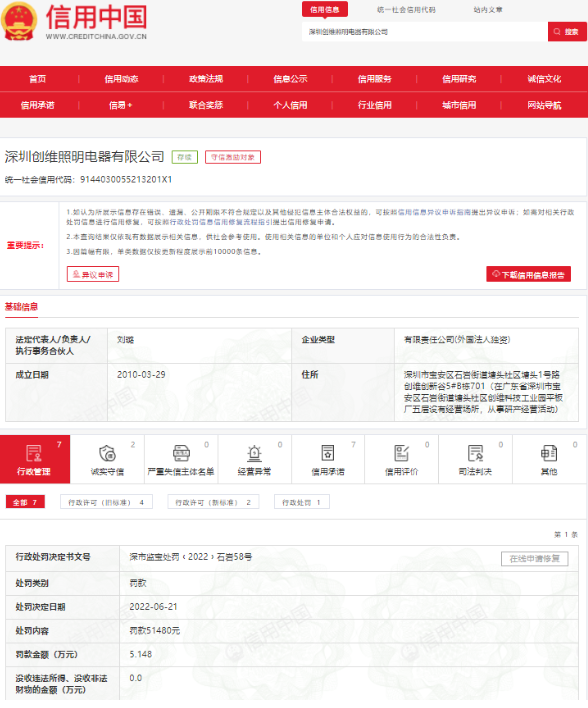The image size is (588, 708).
Task: Click the decision number 深市监宝处罚〔2022〕石岩58号
Action: [191, 557]
